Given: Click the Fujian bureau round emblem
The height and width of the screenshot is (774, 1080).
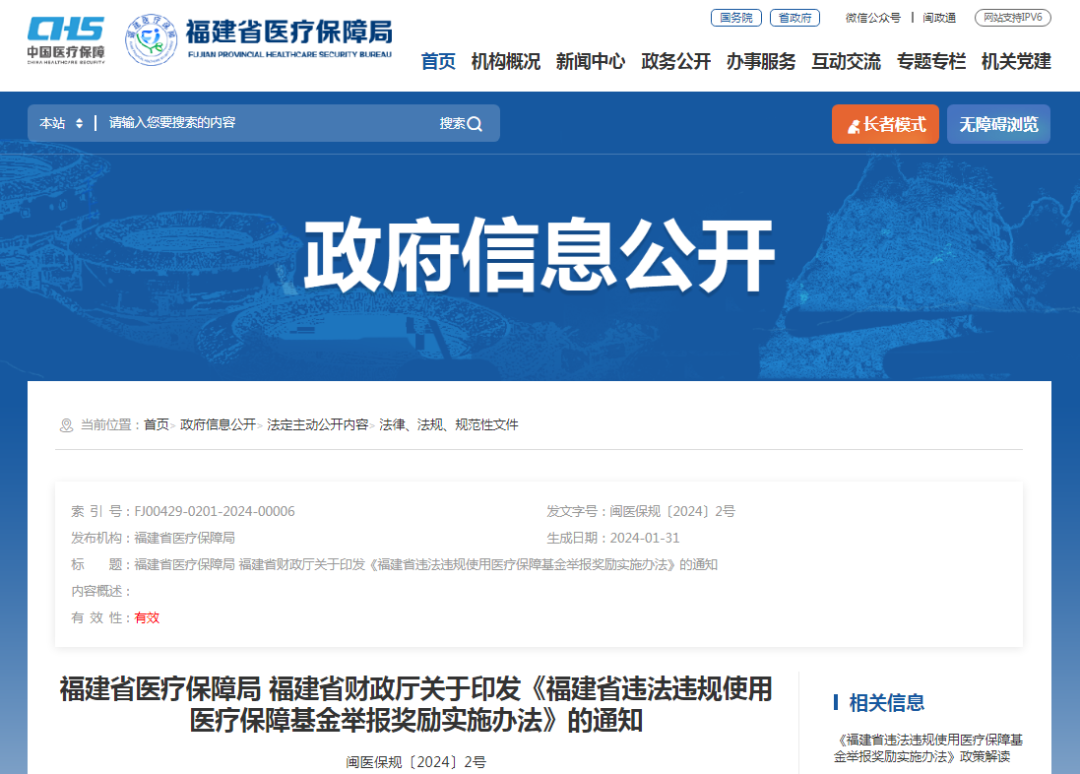Looking at the screenshot, I should click(151, 40).
